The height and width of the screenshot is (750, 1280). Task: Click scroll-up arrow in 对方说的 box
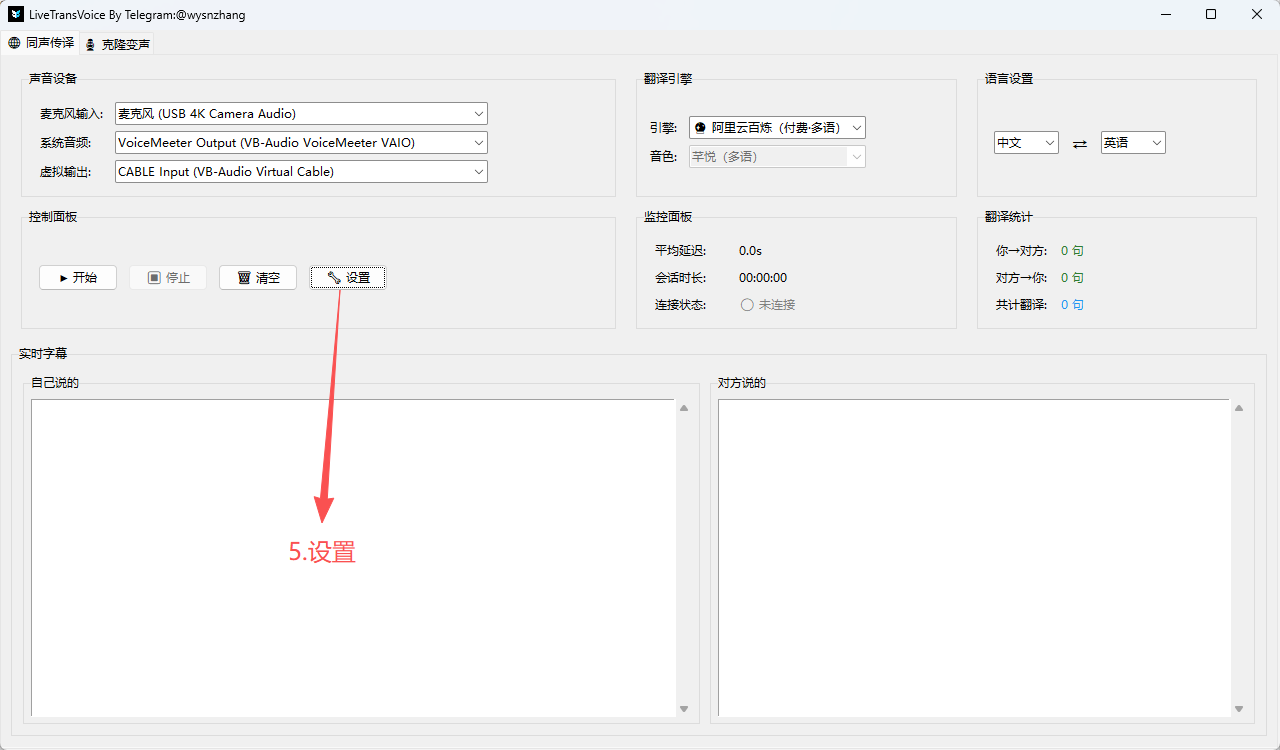click(1238, 408)
